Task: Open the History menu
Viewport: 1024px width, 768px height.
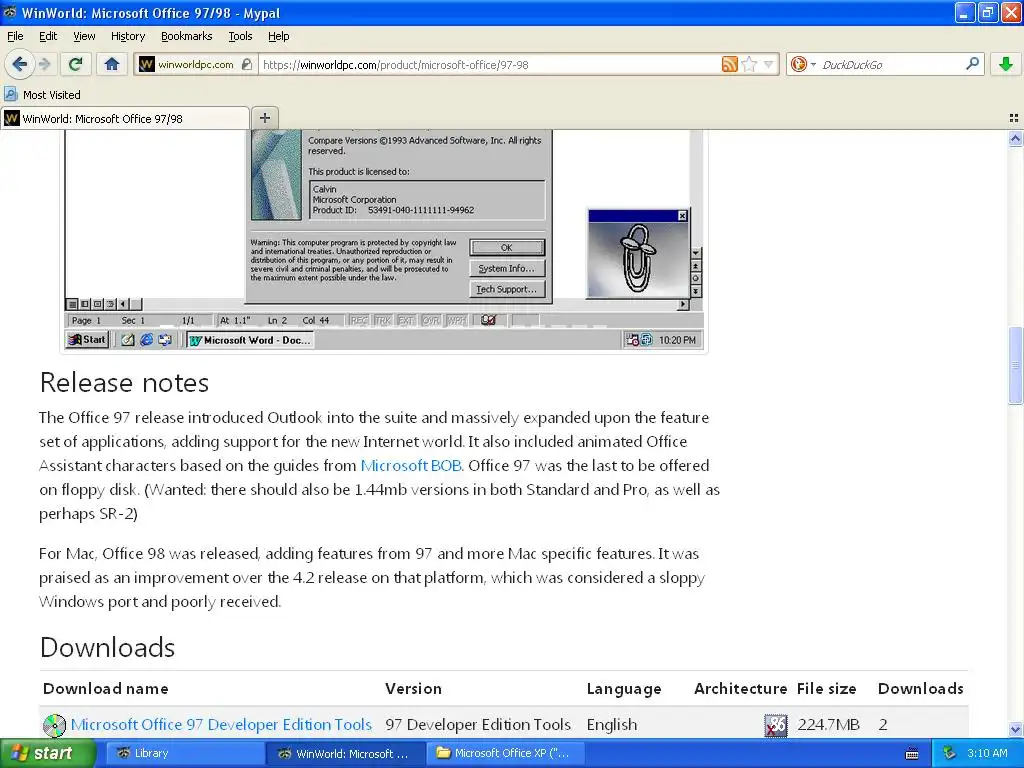Action: 128,36
